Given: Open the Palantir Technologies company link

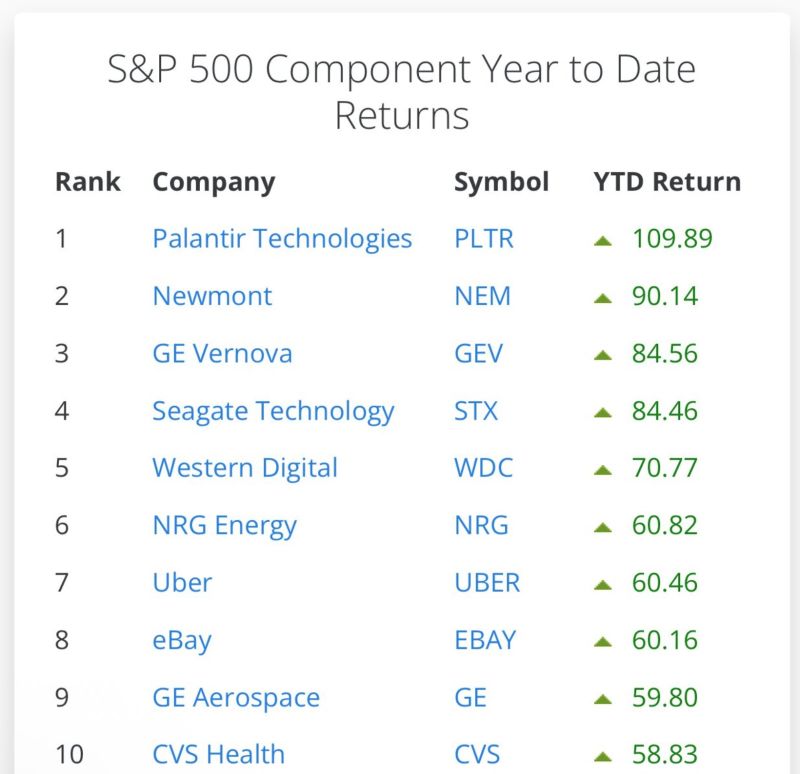Looking at the screenshot, I should coord(282,239).
